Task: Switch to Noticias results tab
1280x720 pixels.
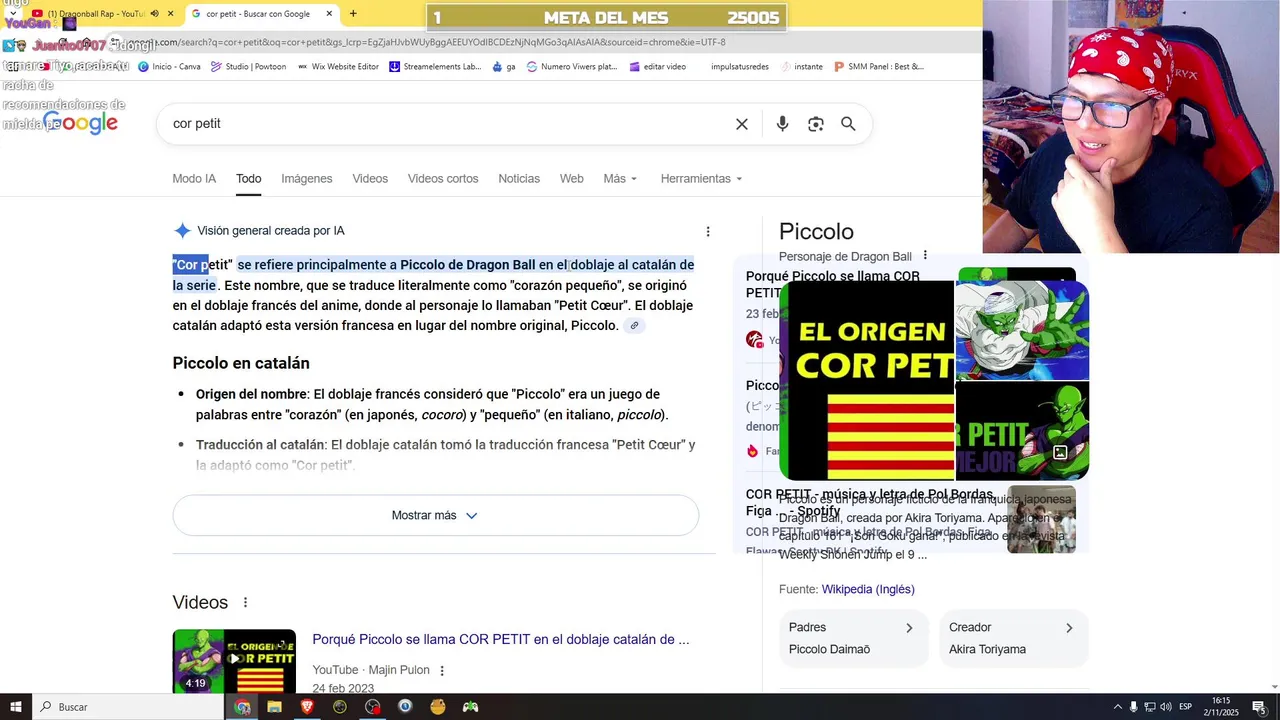Action: [519, 179]
